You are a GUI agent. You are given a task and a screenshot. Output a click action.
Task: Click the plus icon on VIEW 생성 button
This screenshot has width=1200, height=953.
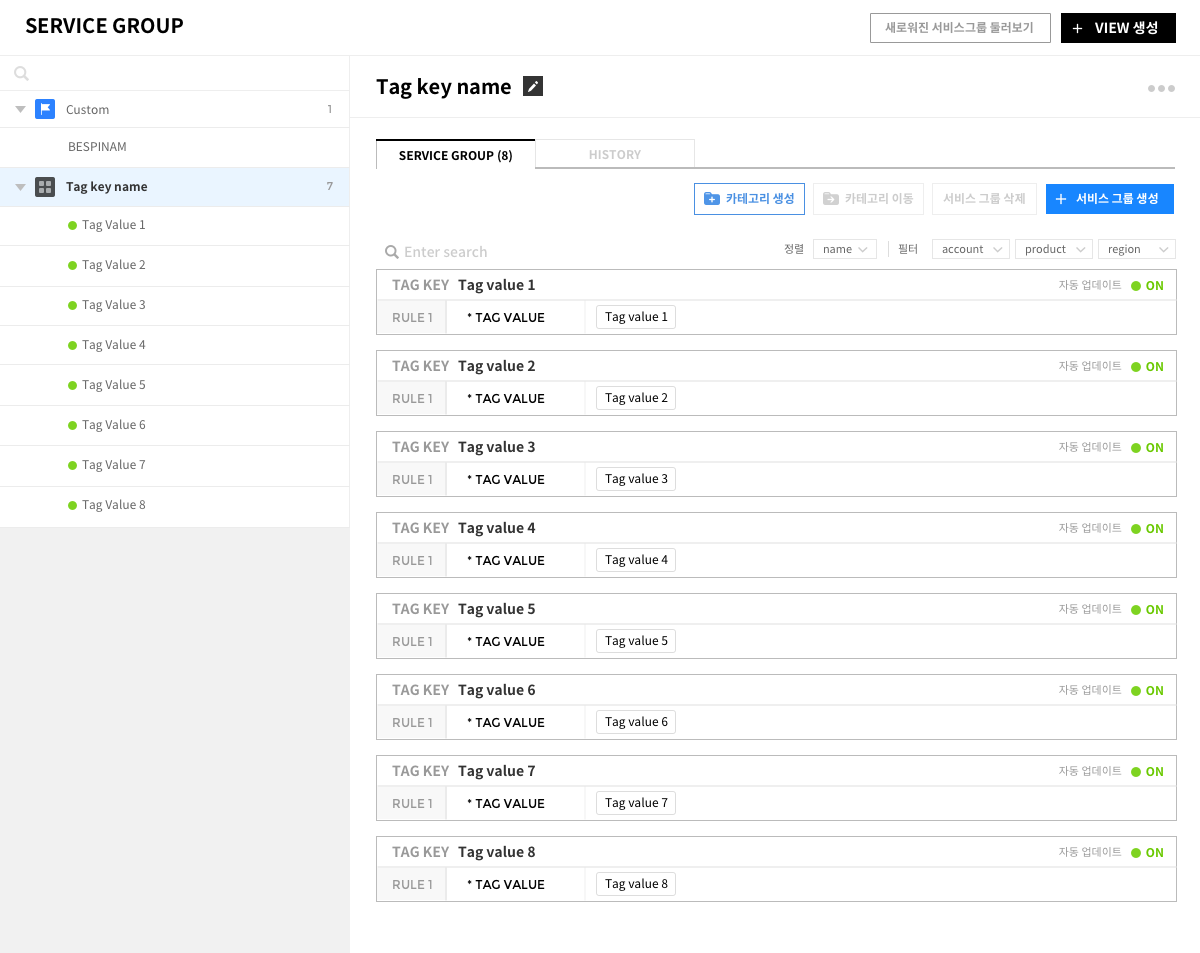(1077, 29)
